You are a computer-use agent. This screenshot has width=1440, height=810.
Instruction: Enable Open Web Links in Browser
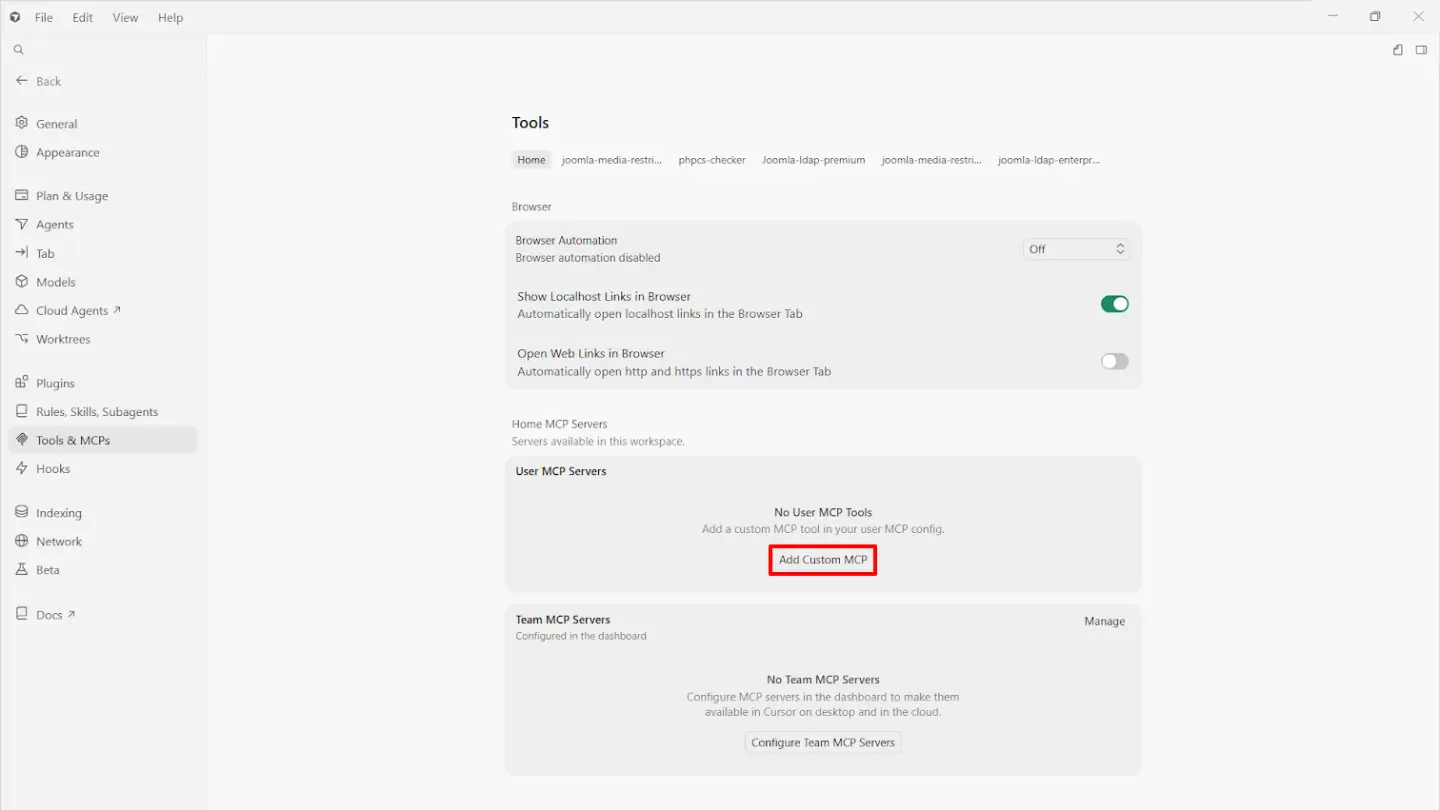coord(1114,361)
